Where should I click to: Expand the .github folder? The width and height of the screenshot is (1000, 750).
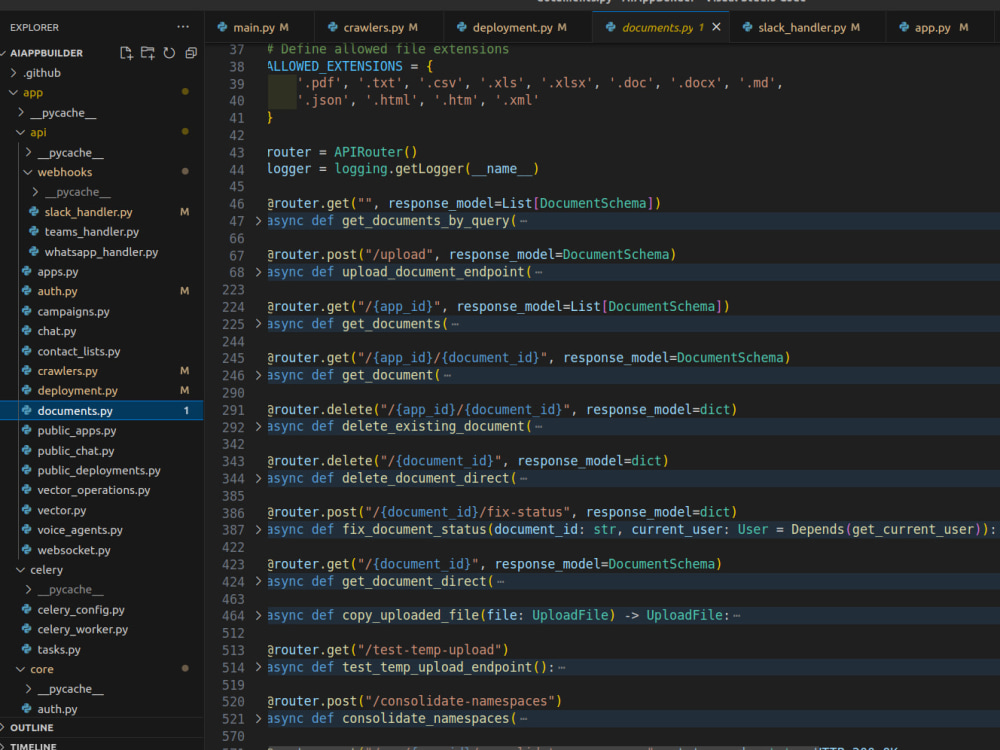[x=13, y=73]
